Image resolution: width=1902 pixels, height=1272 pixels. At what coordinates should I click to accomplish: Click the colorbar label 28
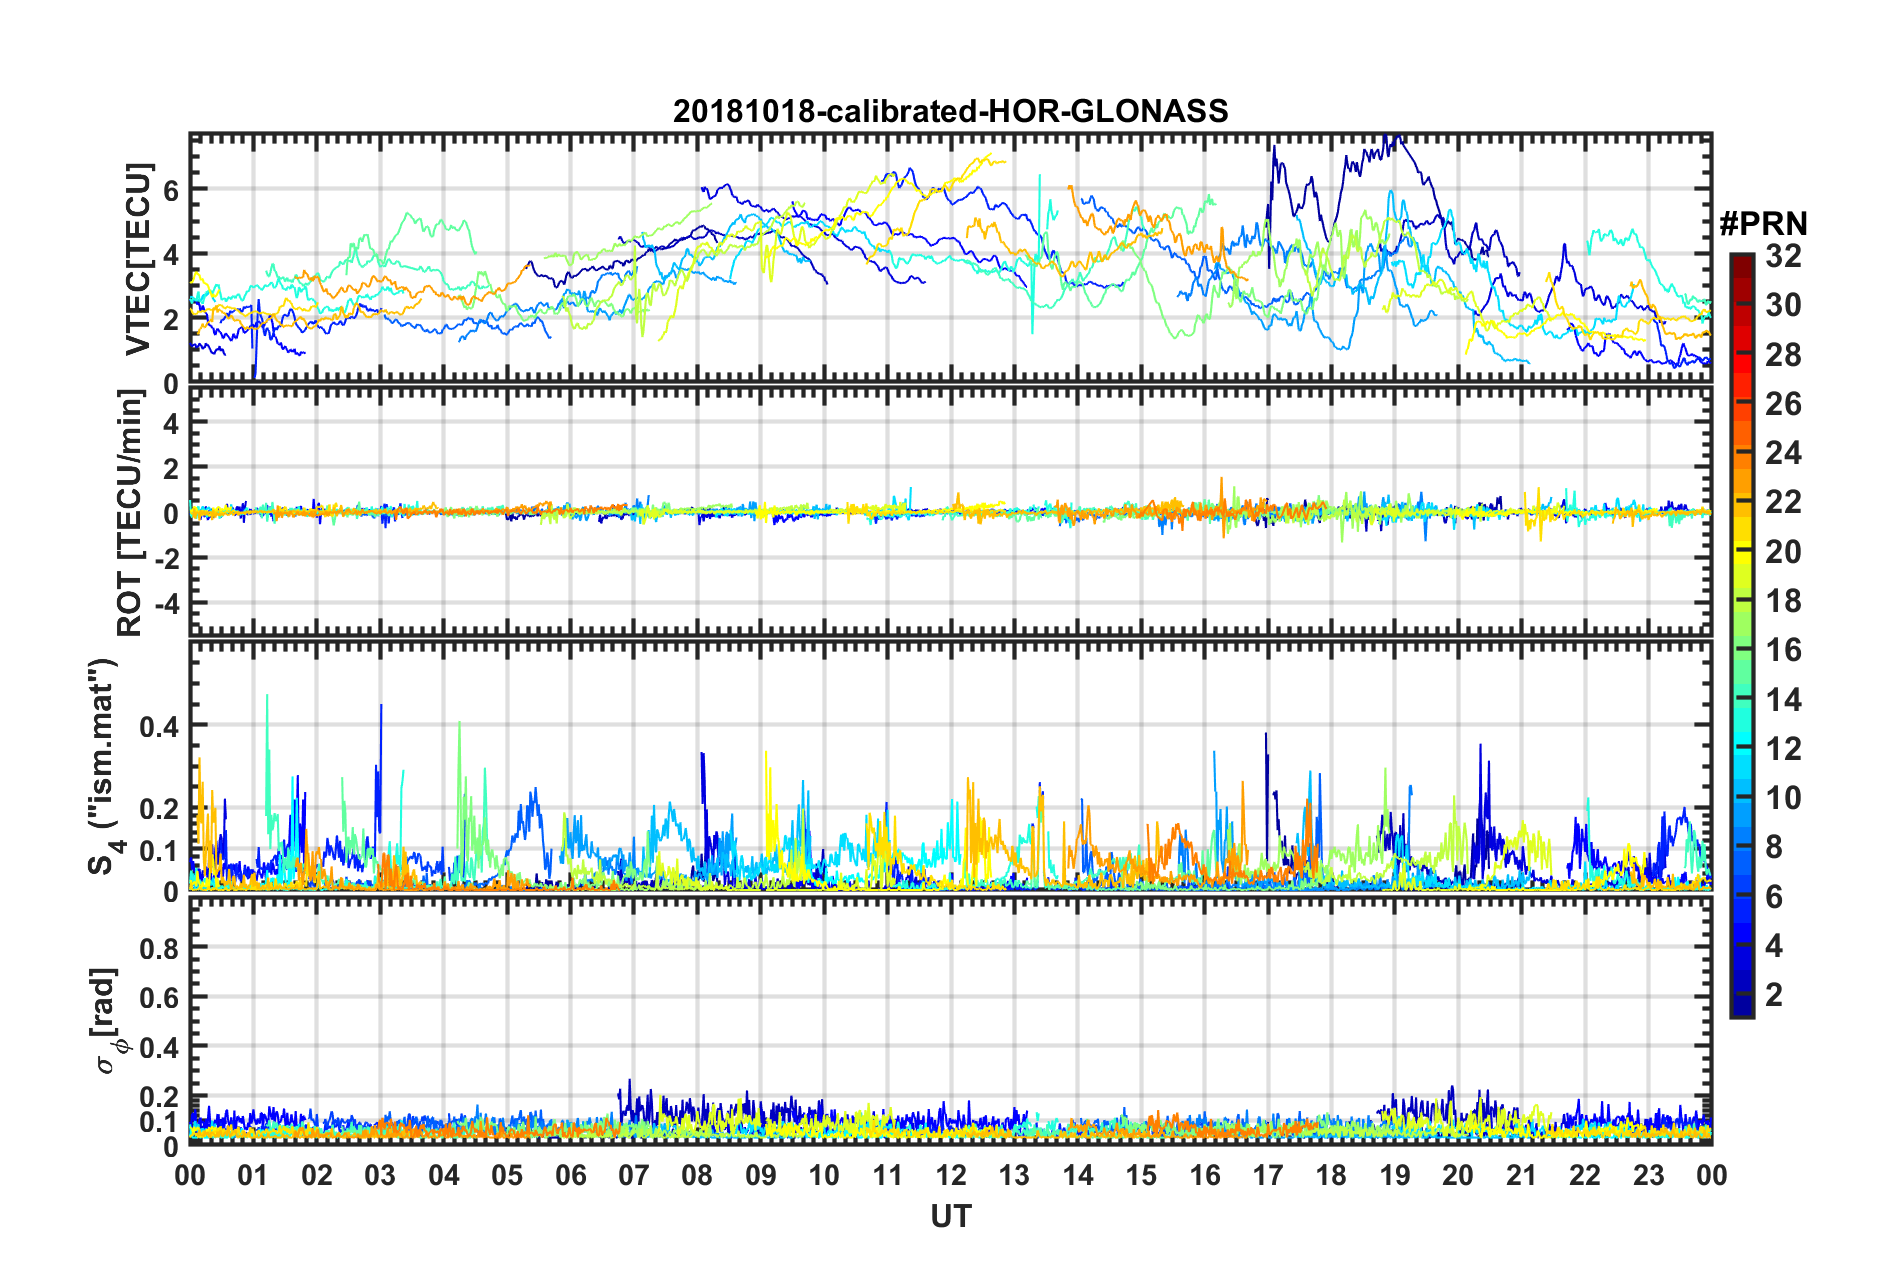(1783, 355)
